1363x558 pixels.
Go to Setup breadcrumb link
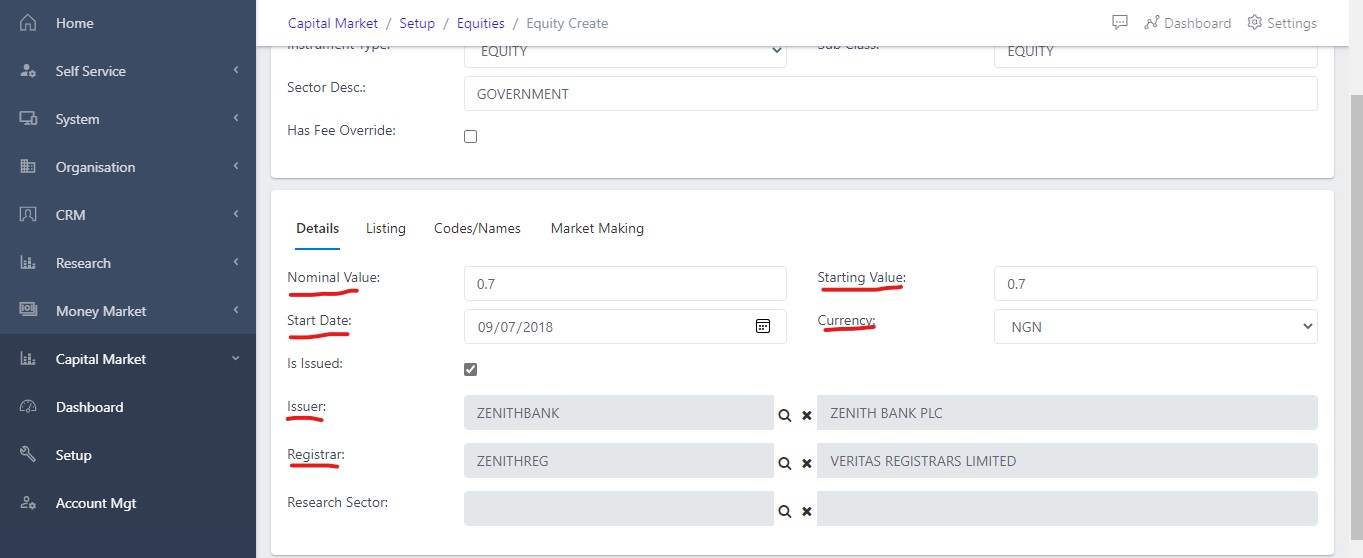pos(417,23)
